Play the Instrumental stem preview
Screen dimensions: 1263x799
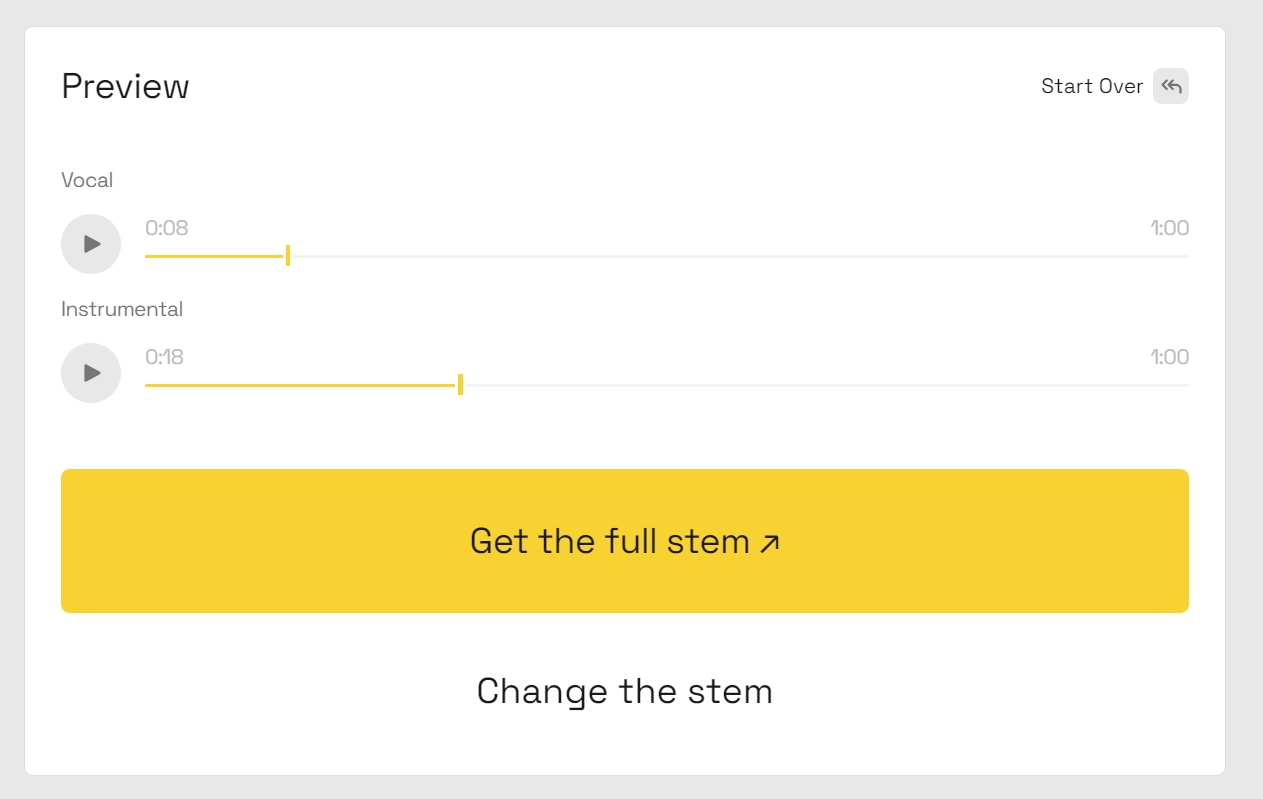tap(91, 373)
